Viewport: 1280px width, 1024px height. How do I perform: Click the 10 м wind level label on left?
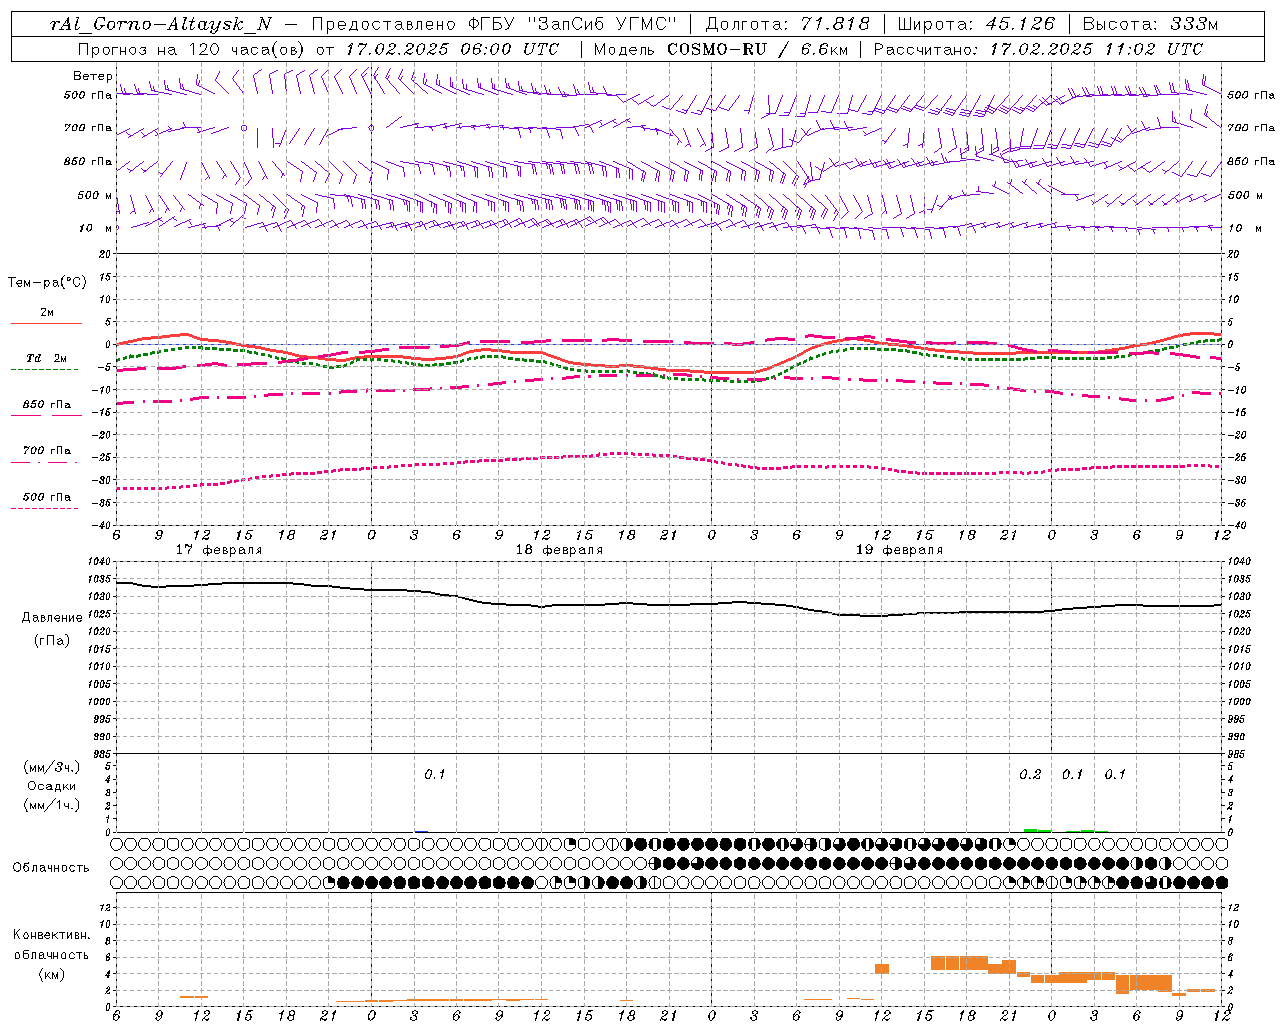96,229
